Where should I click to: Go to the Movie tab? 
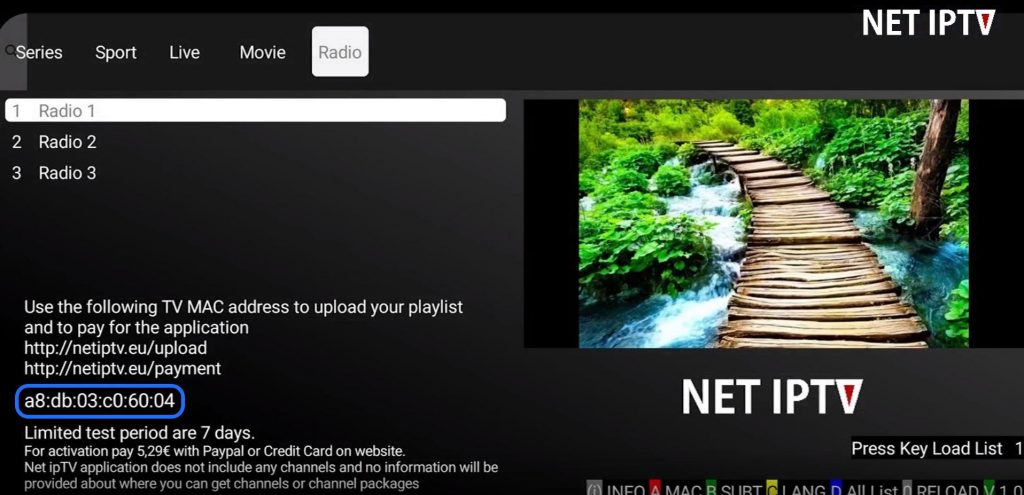click(x=263, y=53)
